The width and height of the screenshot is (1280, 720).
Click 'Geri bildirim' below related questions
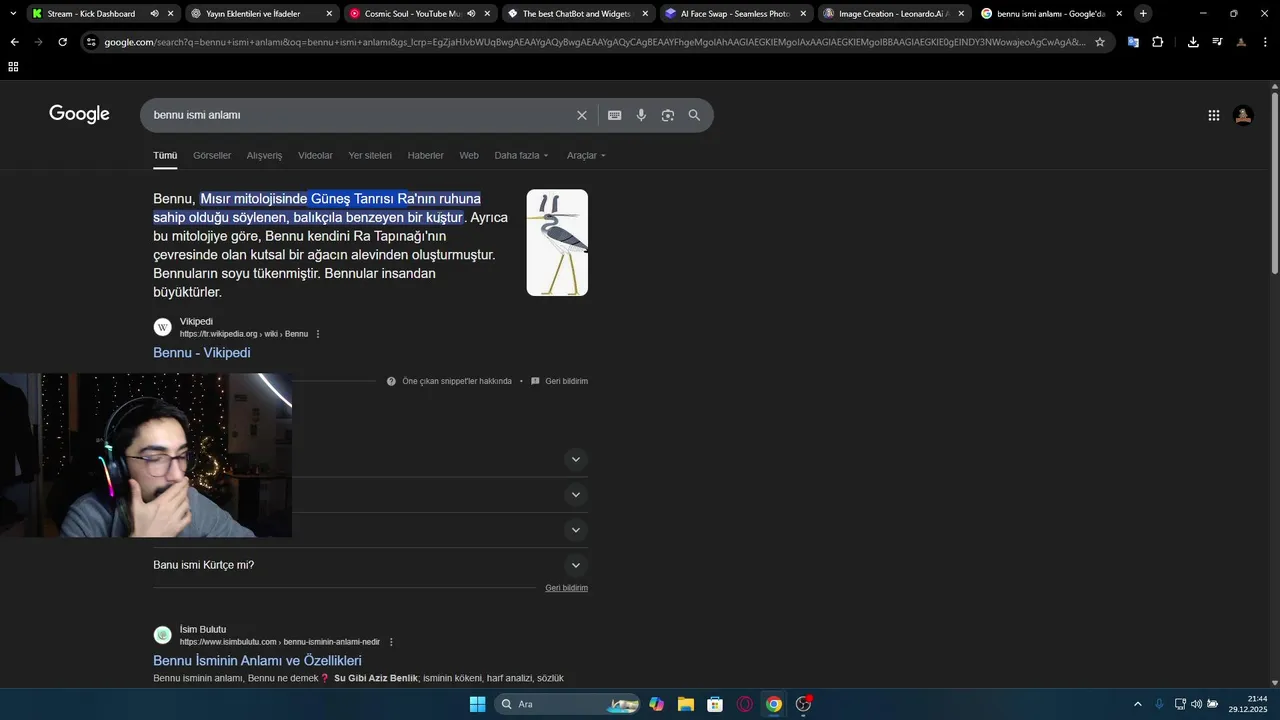pyautogui.click(x=566, y=588)
